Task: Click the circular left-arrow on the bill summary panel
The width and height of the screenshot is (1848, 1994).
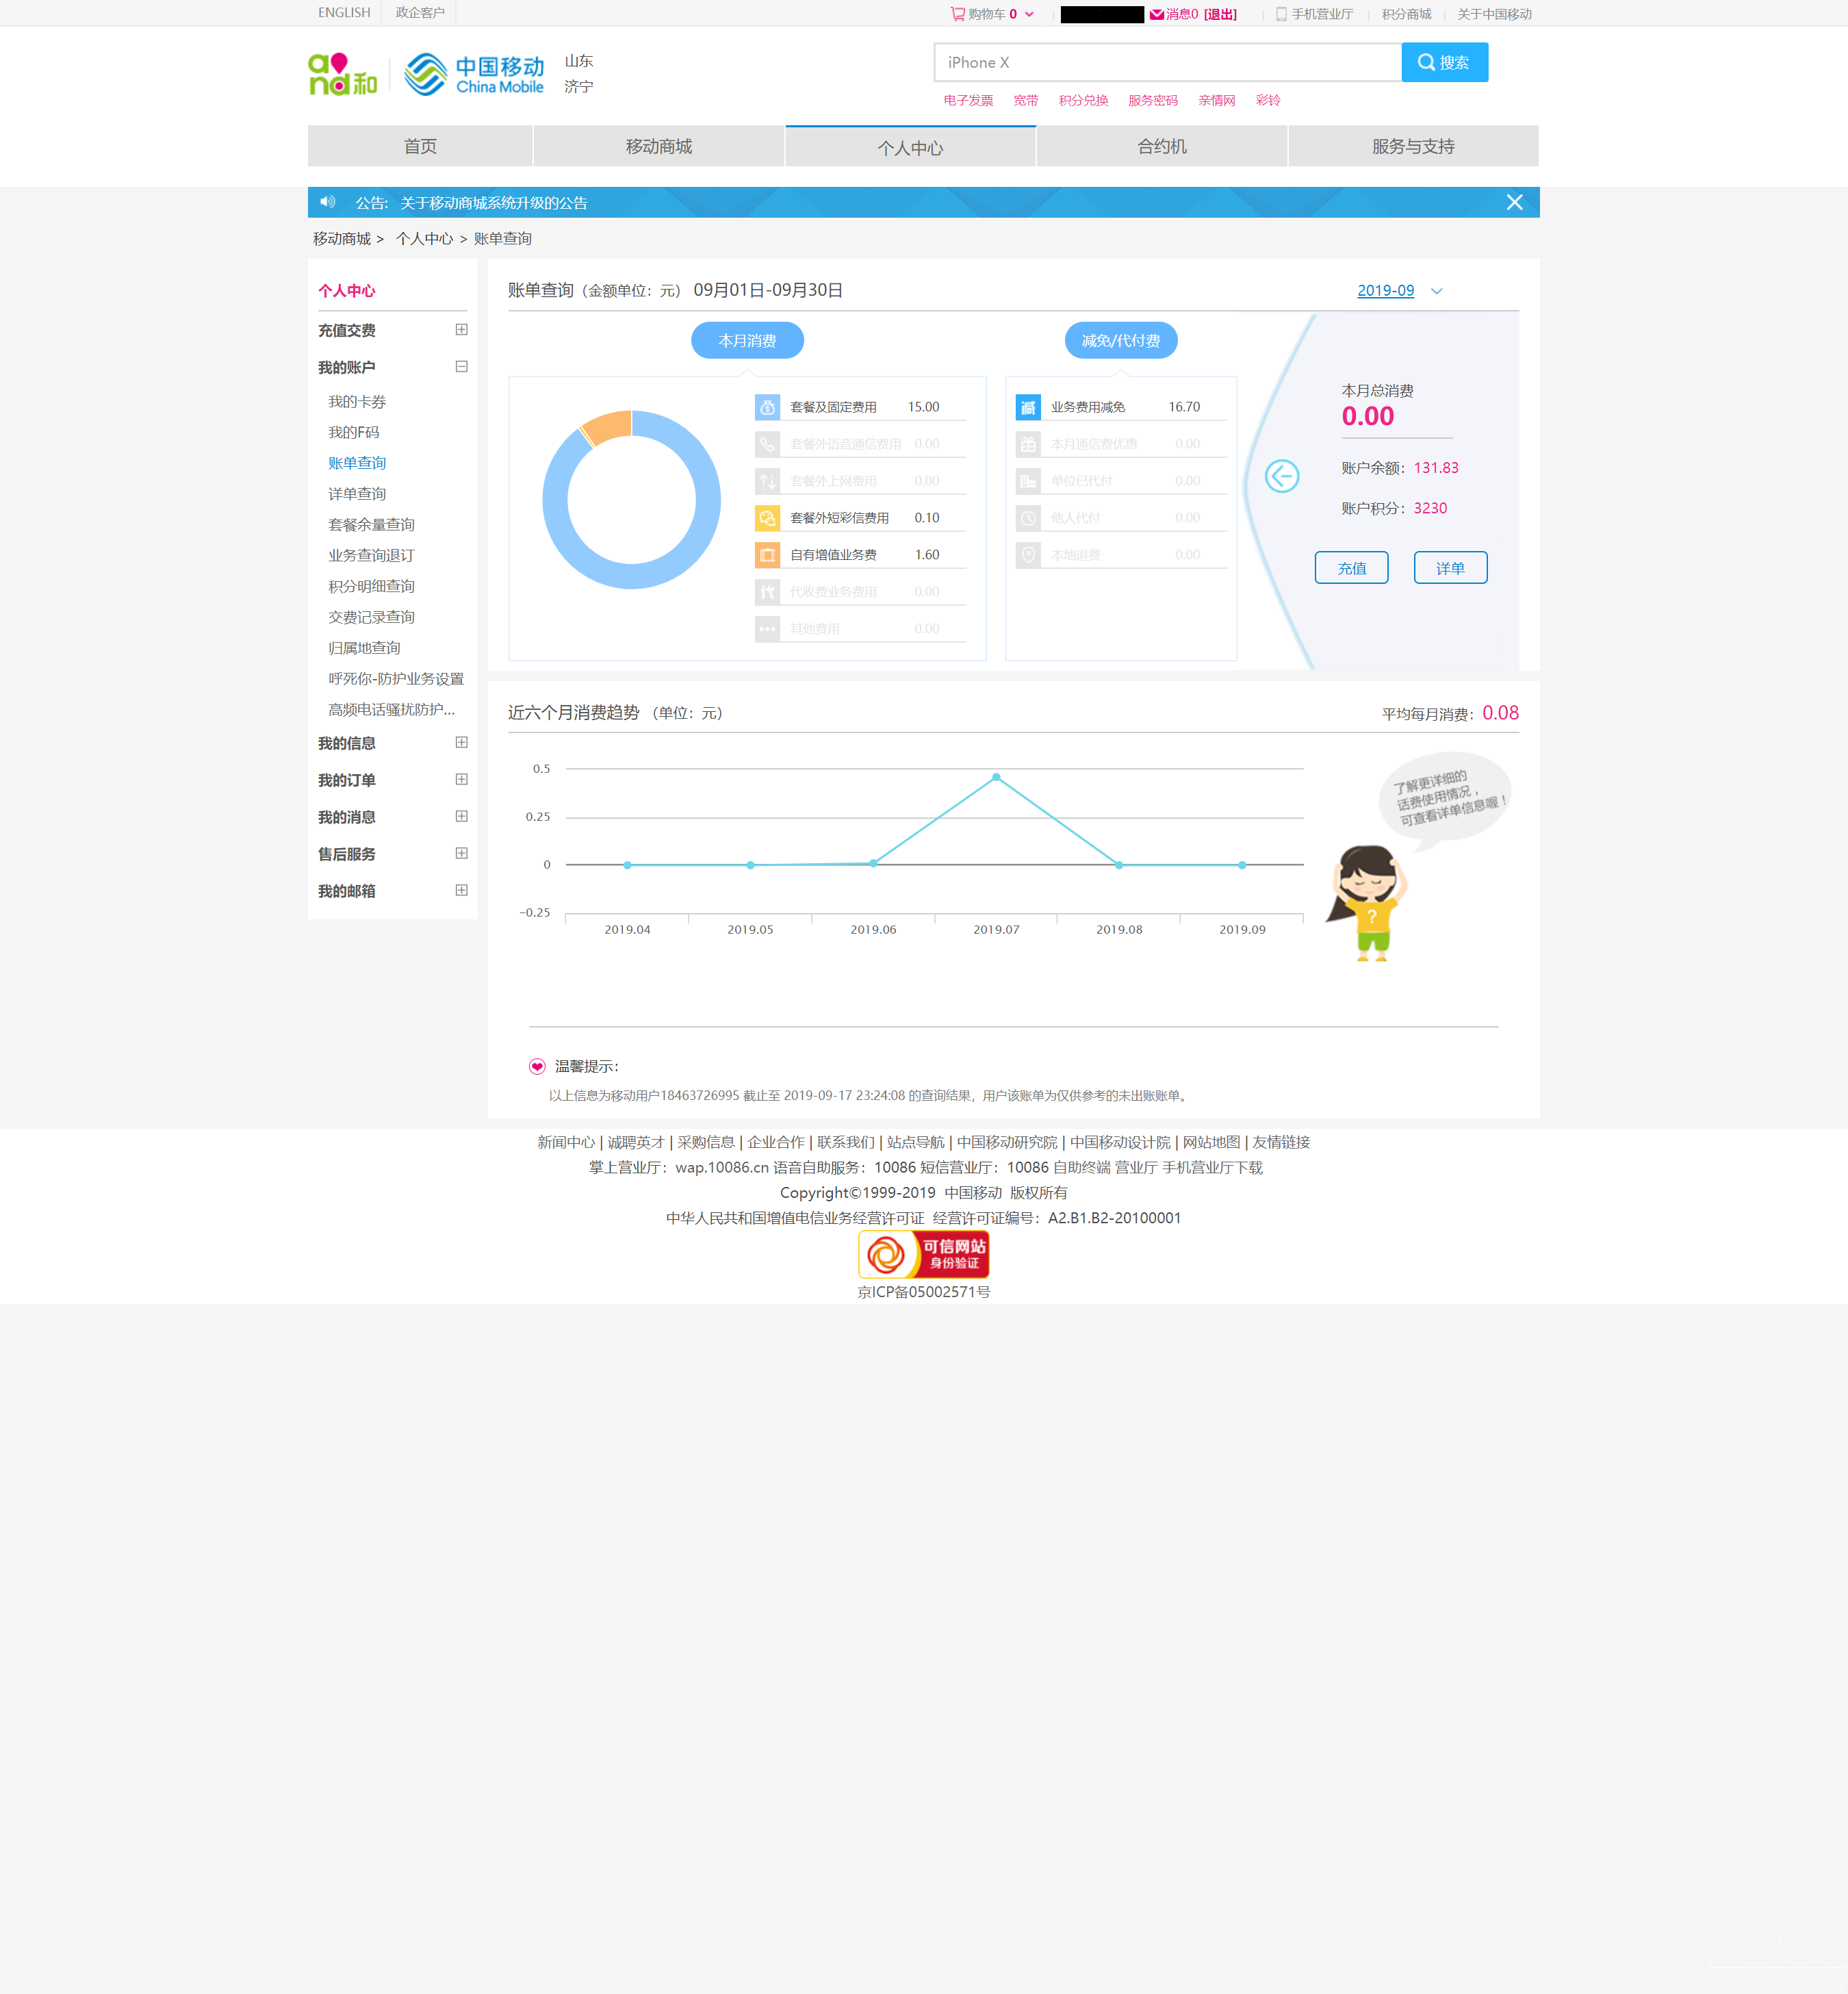Action: point(1283,476)
